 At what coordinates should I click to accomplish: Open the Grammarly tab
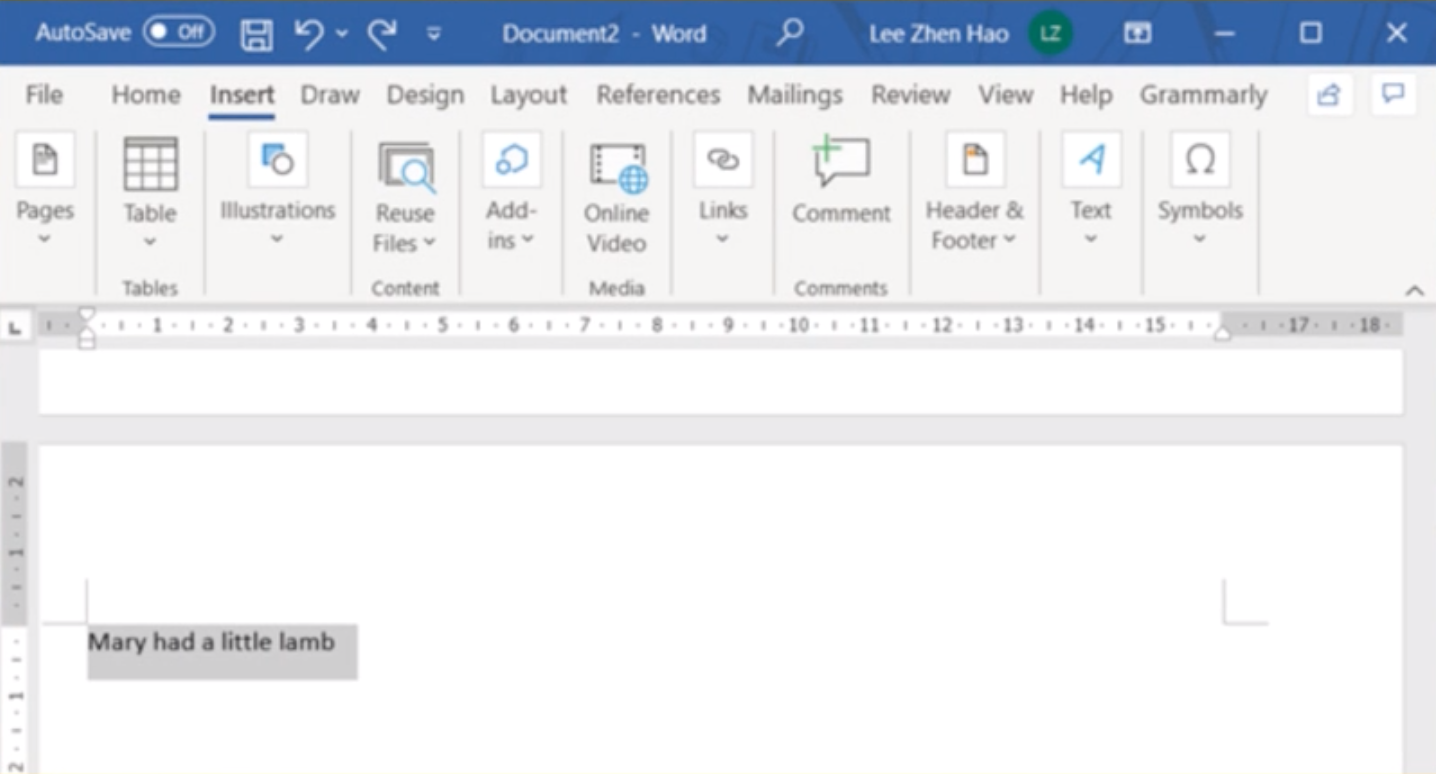coord(1204,95)
